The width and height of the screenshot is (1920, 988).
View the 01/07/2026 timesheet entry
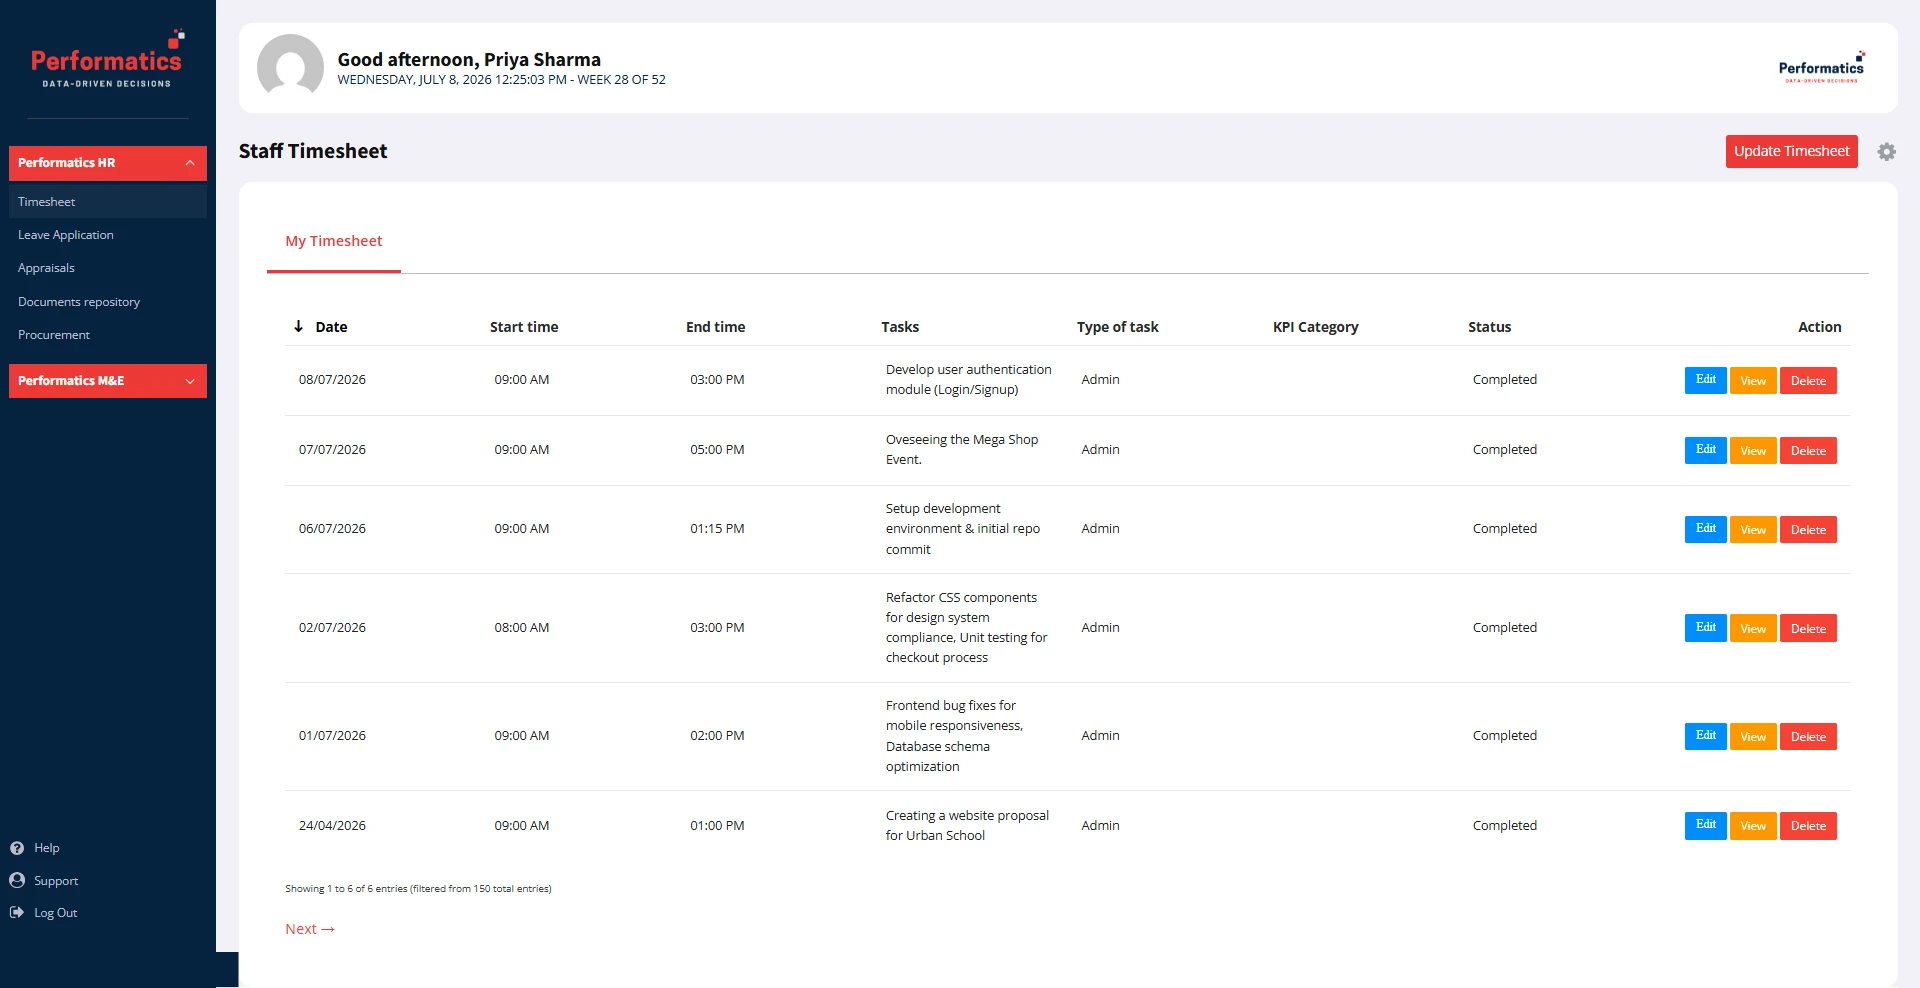pyautogui.click(x=1753, y=736)
